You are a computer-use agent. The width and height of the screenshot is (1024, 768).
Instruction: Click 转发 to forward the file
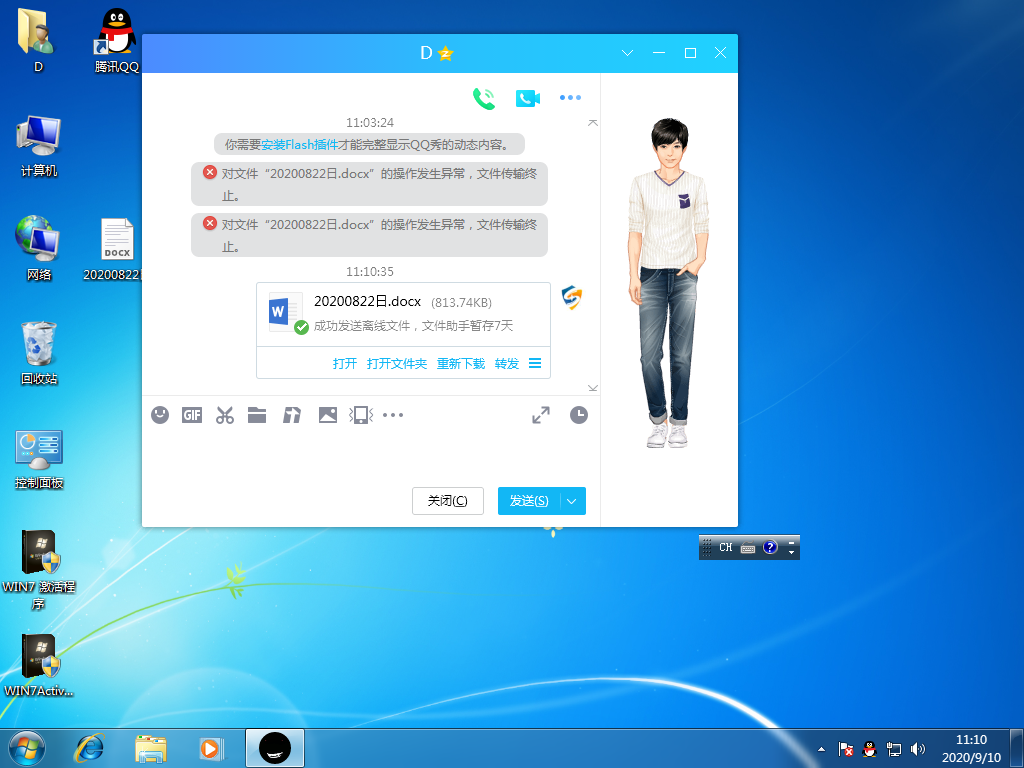point(507,364)
